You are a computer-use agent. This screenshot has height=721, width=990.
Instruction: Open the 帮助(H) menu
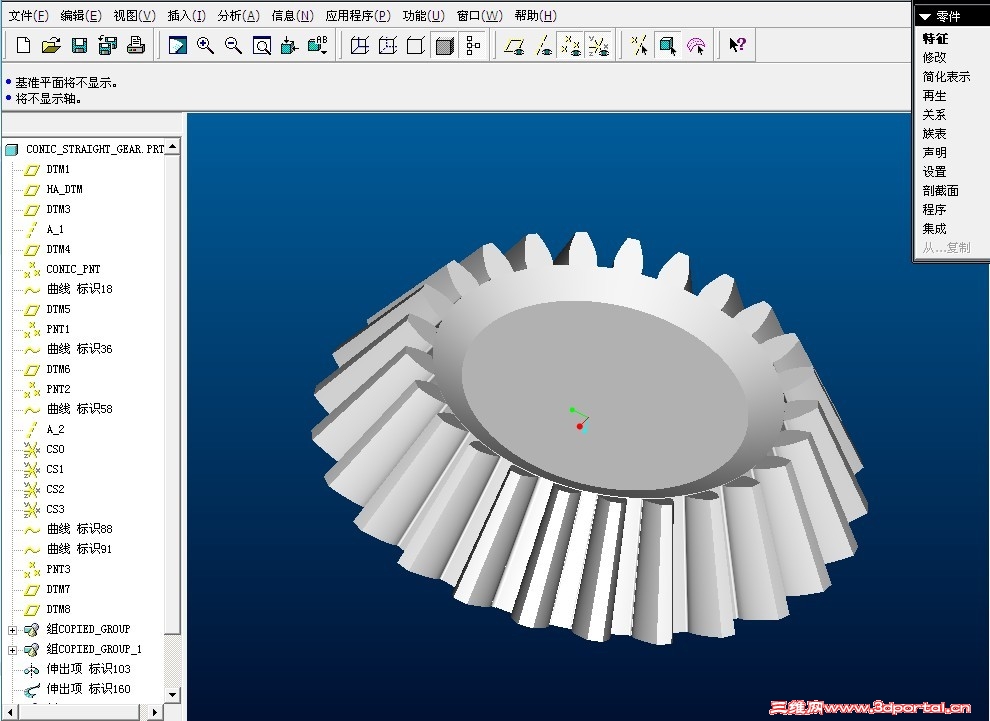click(x=535, y=16)
